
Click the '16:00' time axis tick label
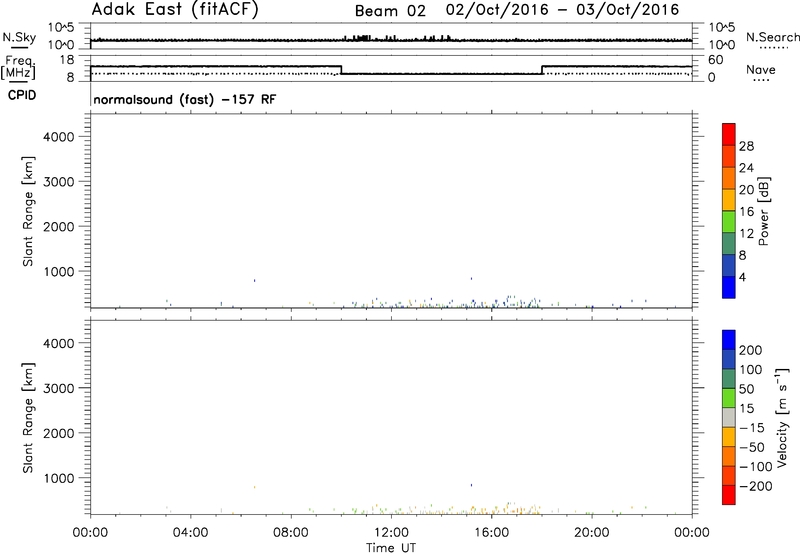[491, 533]
